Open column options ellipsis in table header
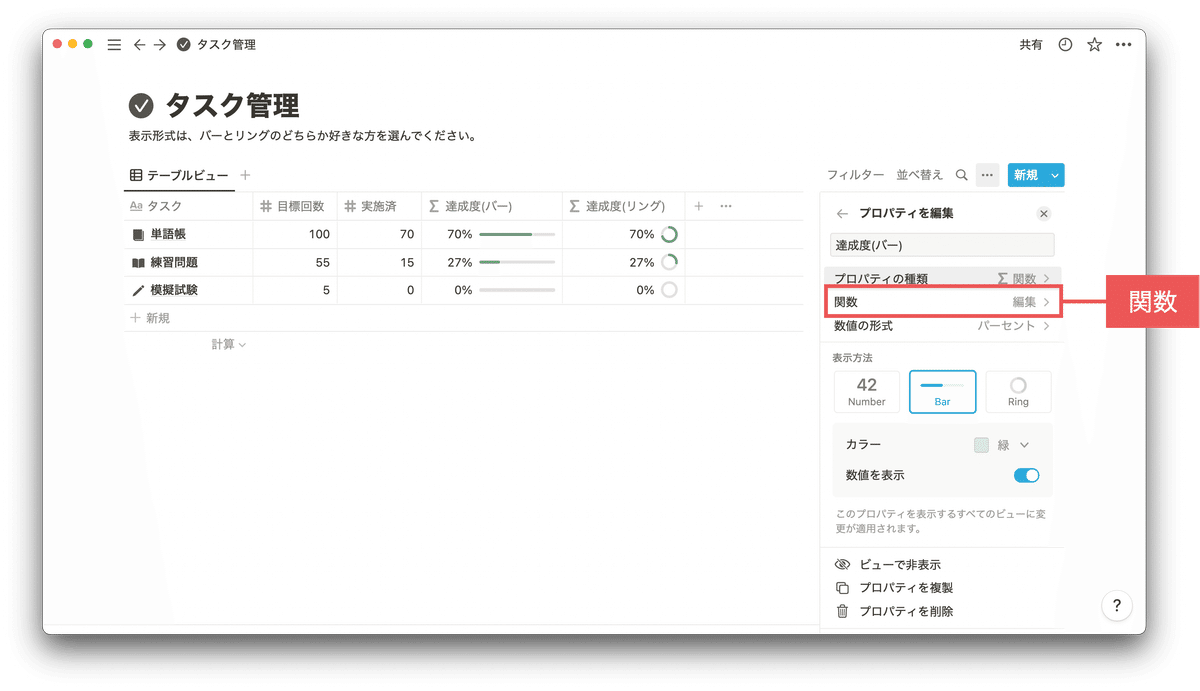 (x=726, y=206)
